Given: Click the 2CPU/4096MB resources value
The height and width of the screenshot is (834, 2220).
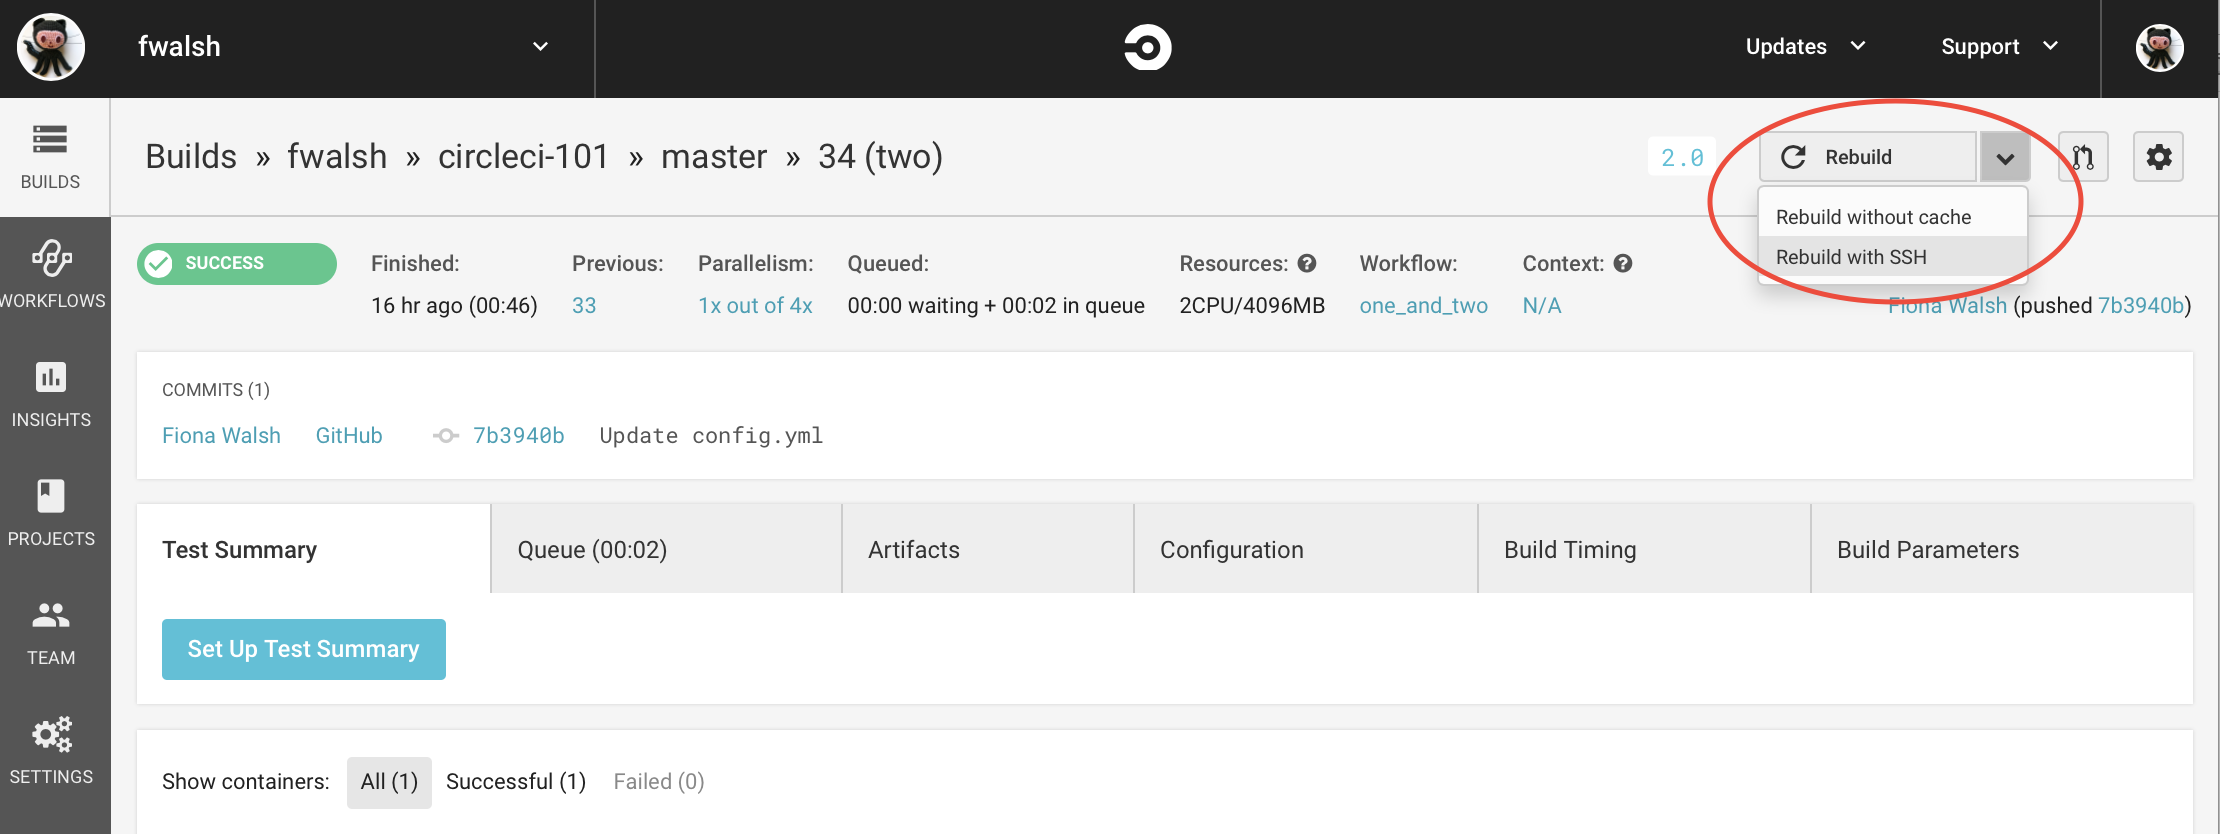Looking at the screenshot, I should pos(1252,306).
